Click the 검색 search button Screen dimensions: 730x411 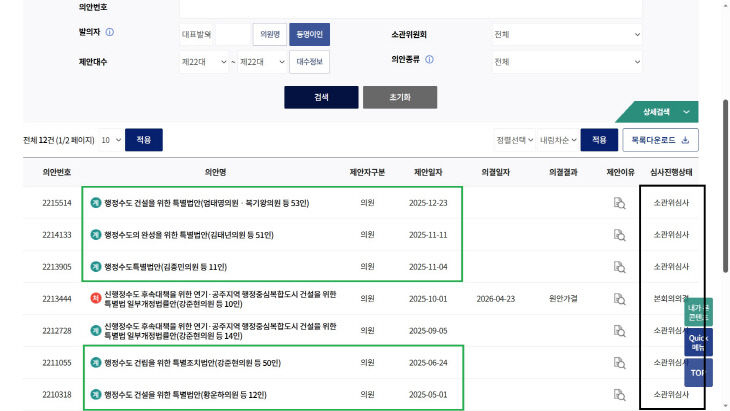click(321, 97)
